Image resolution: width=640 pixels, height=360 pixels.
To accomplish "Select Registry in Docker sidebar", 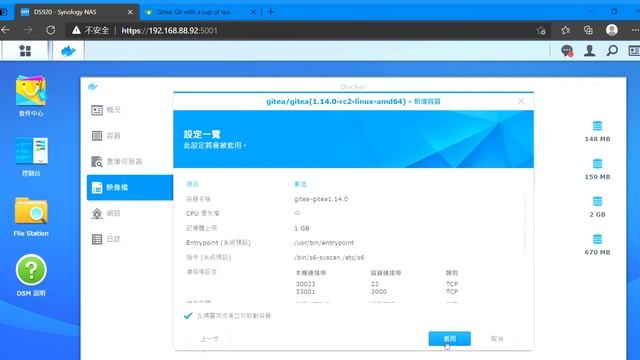I will coord(130,162).
